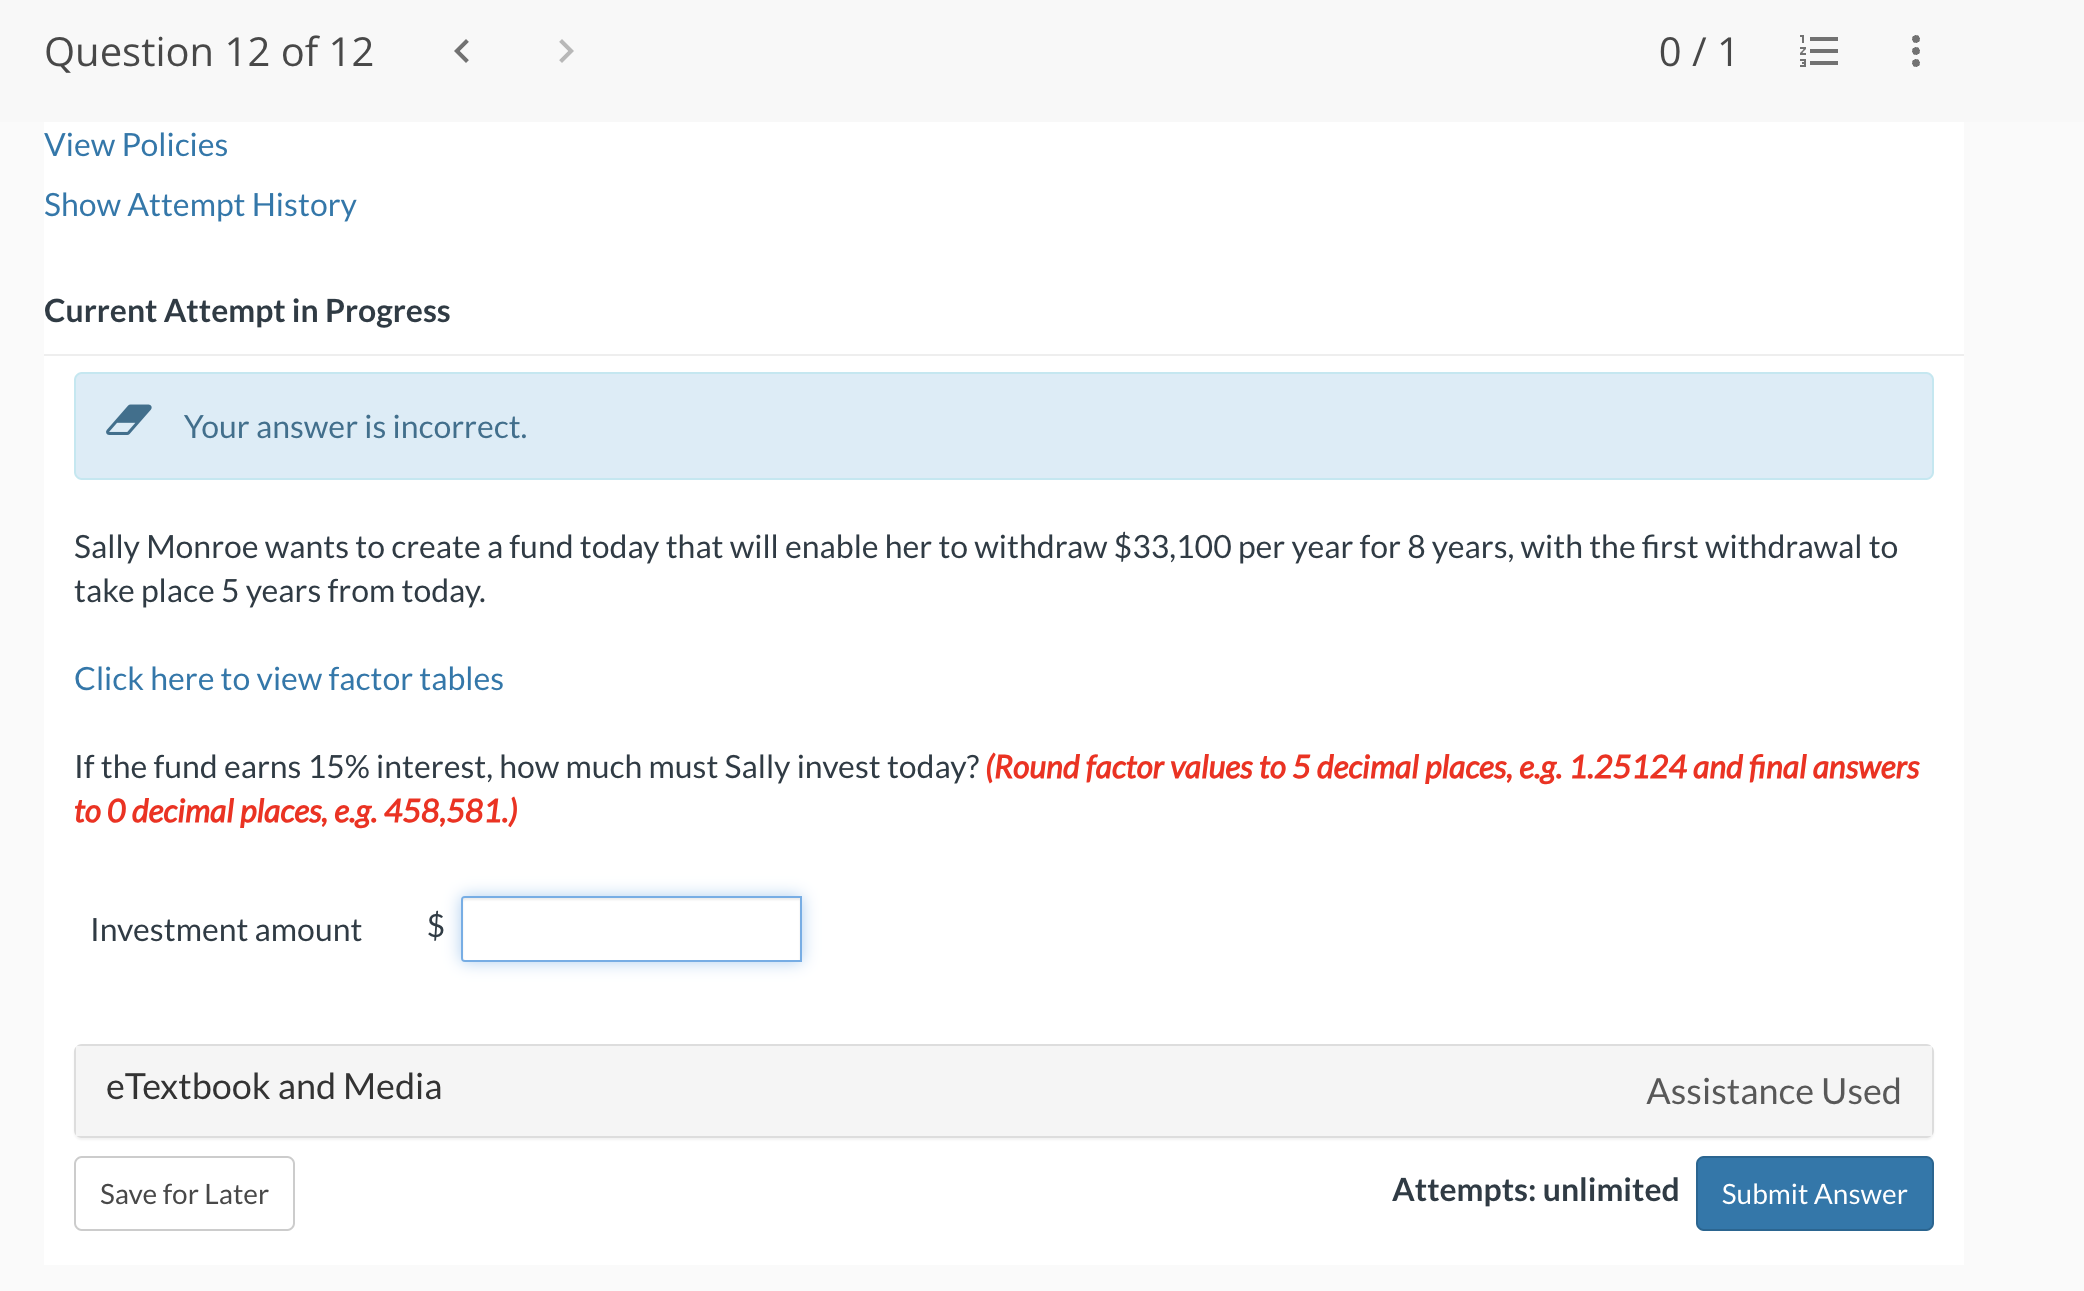This screenshot has height=1291, width=2084.
Task: Go to next question arrow
Action: click(566, 51)
